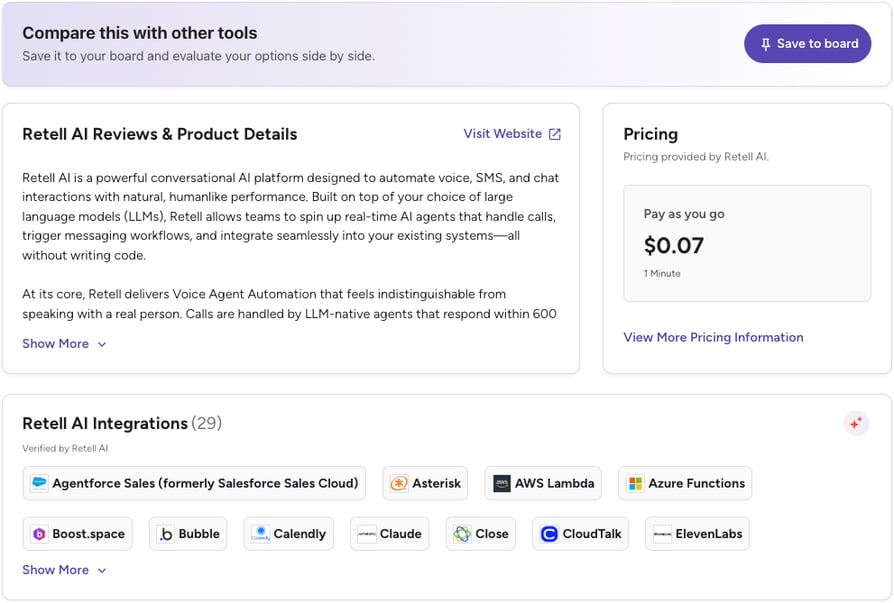Click the Calendly logo icon
The image size is (894, 603).
click(260, 534)
